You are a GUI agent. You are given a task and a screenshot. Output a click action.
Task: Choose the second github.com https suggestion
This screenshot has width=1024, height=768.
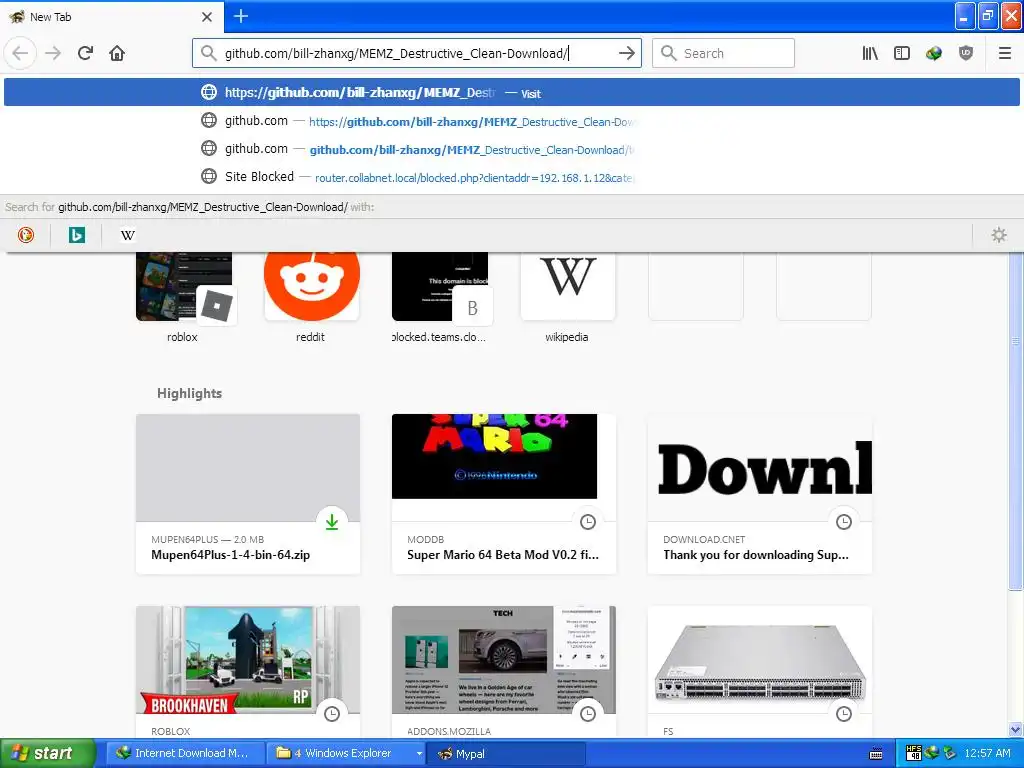pyautogui.click(x=512, y=121)
